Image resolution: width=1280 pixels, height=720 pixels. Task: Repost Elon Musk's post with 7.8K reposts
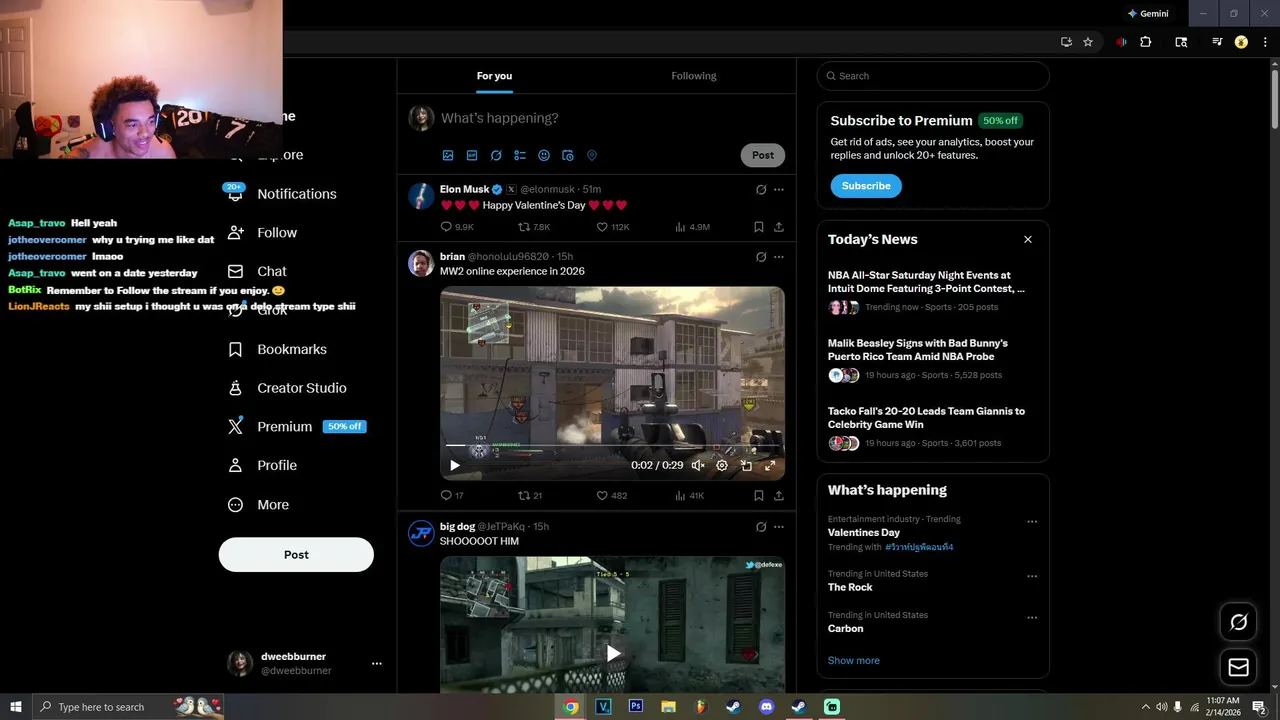click(x=534, y=227)
